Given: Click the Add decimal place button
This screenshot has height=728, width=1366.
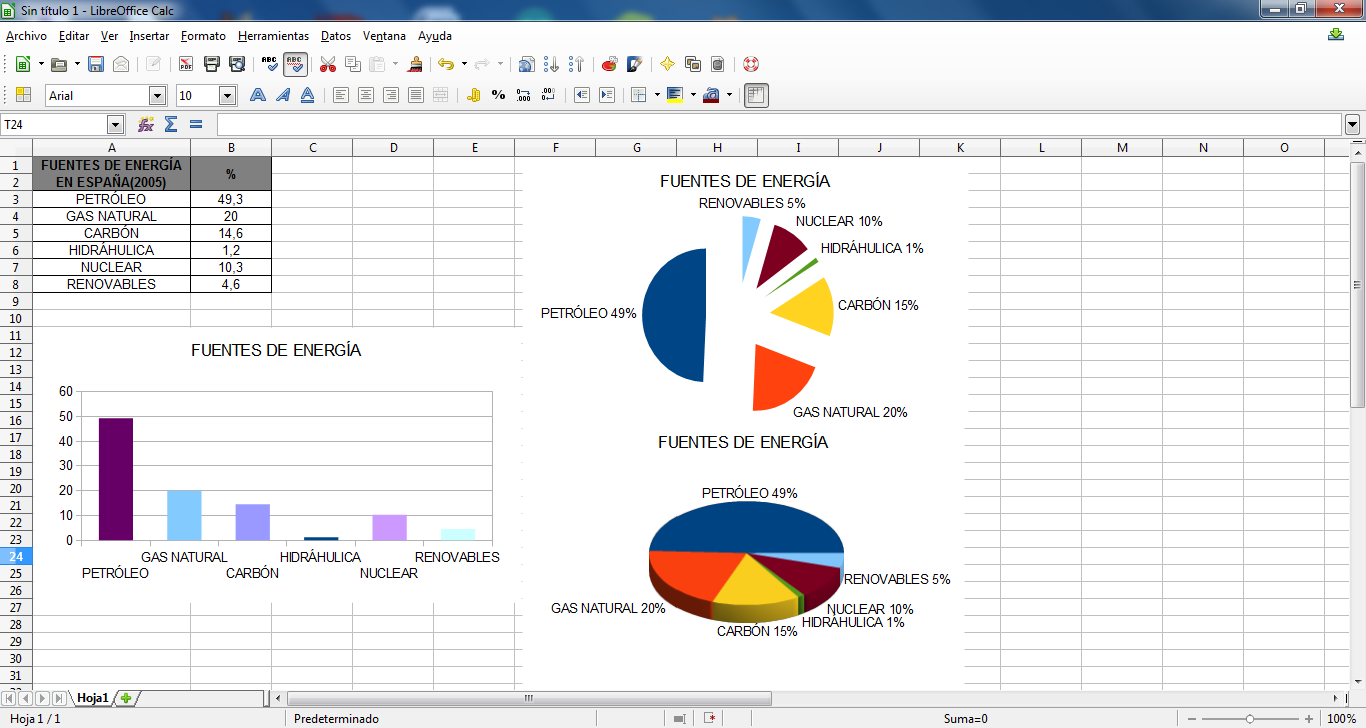Looking at the screenshot, I should 523,95.
